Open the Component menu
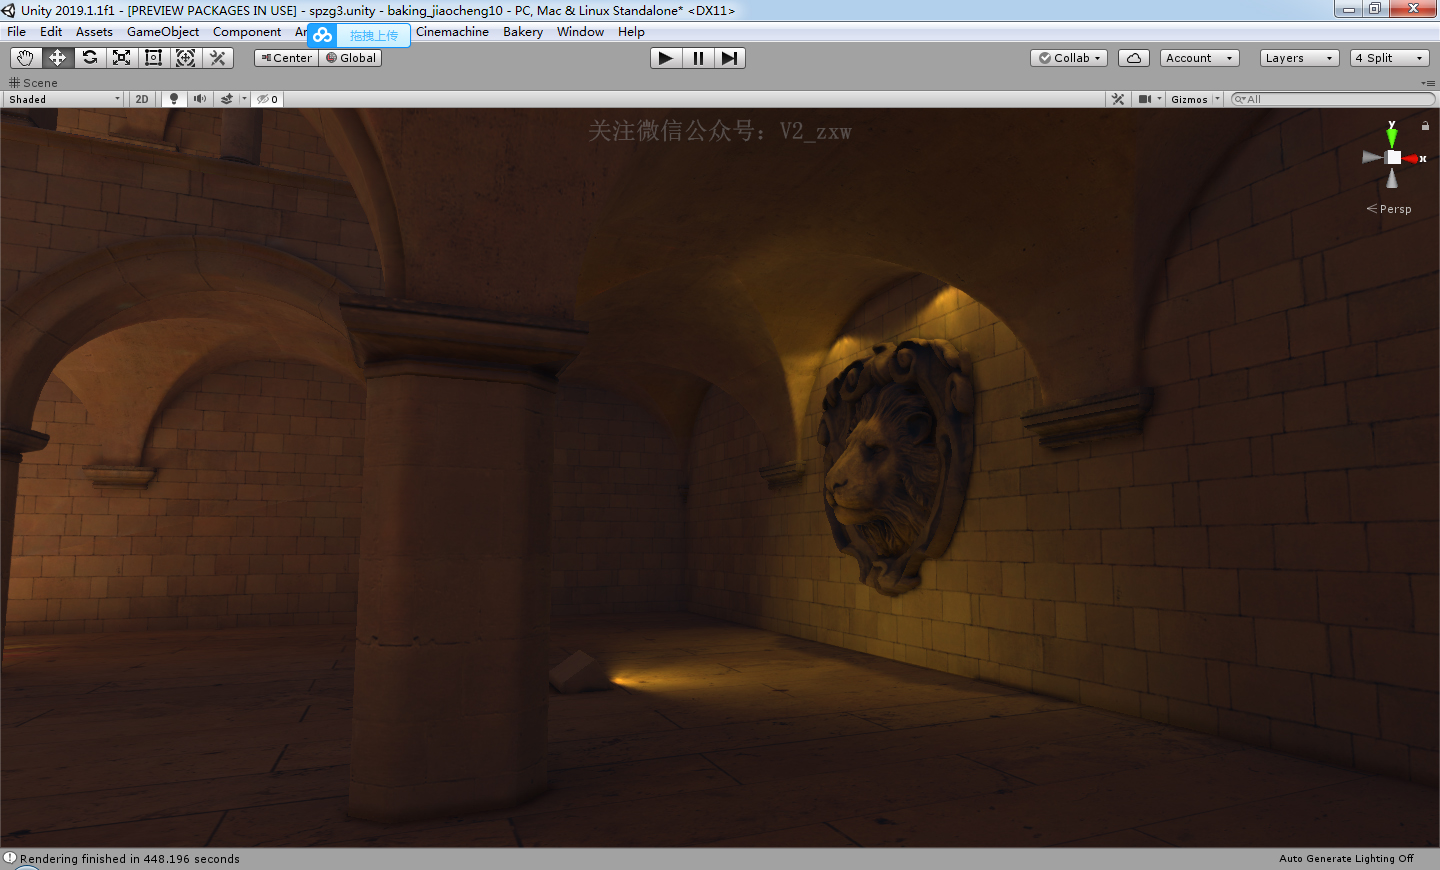The image size is (1440, 870). 247,32
